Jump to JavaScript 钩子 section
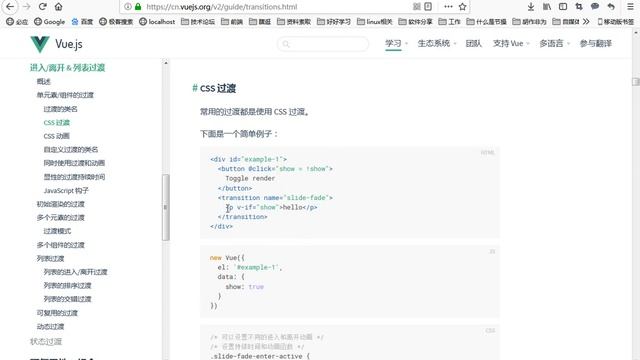640x360 pixels. (66, 190)
